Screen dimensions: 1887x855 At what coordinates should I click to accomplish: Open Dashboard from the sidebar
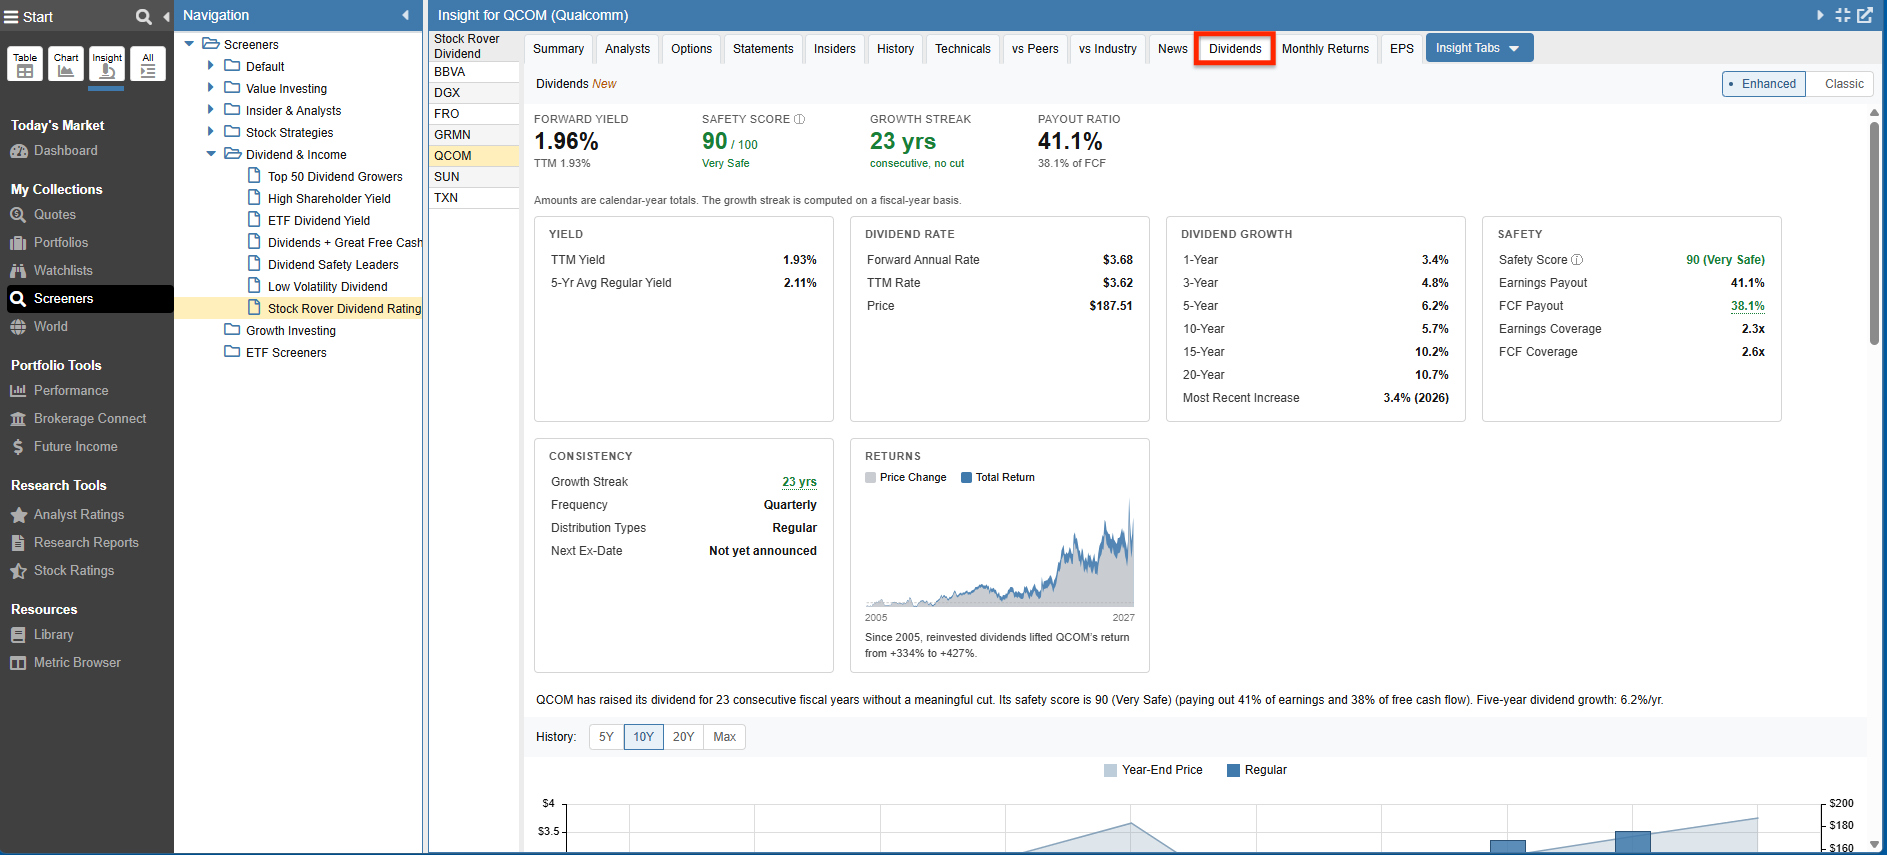point(65,151)
